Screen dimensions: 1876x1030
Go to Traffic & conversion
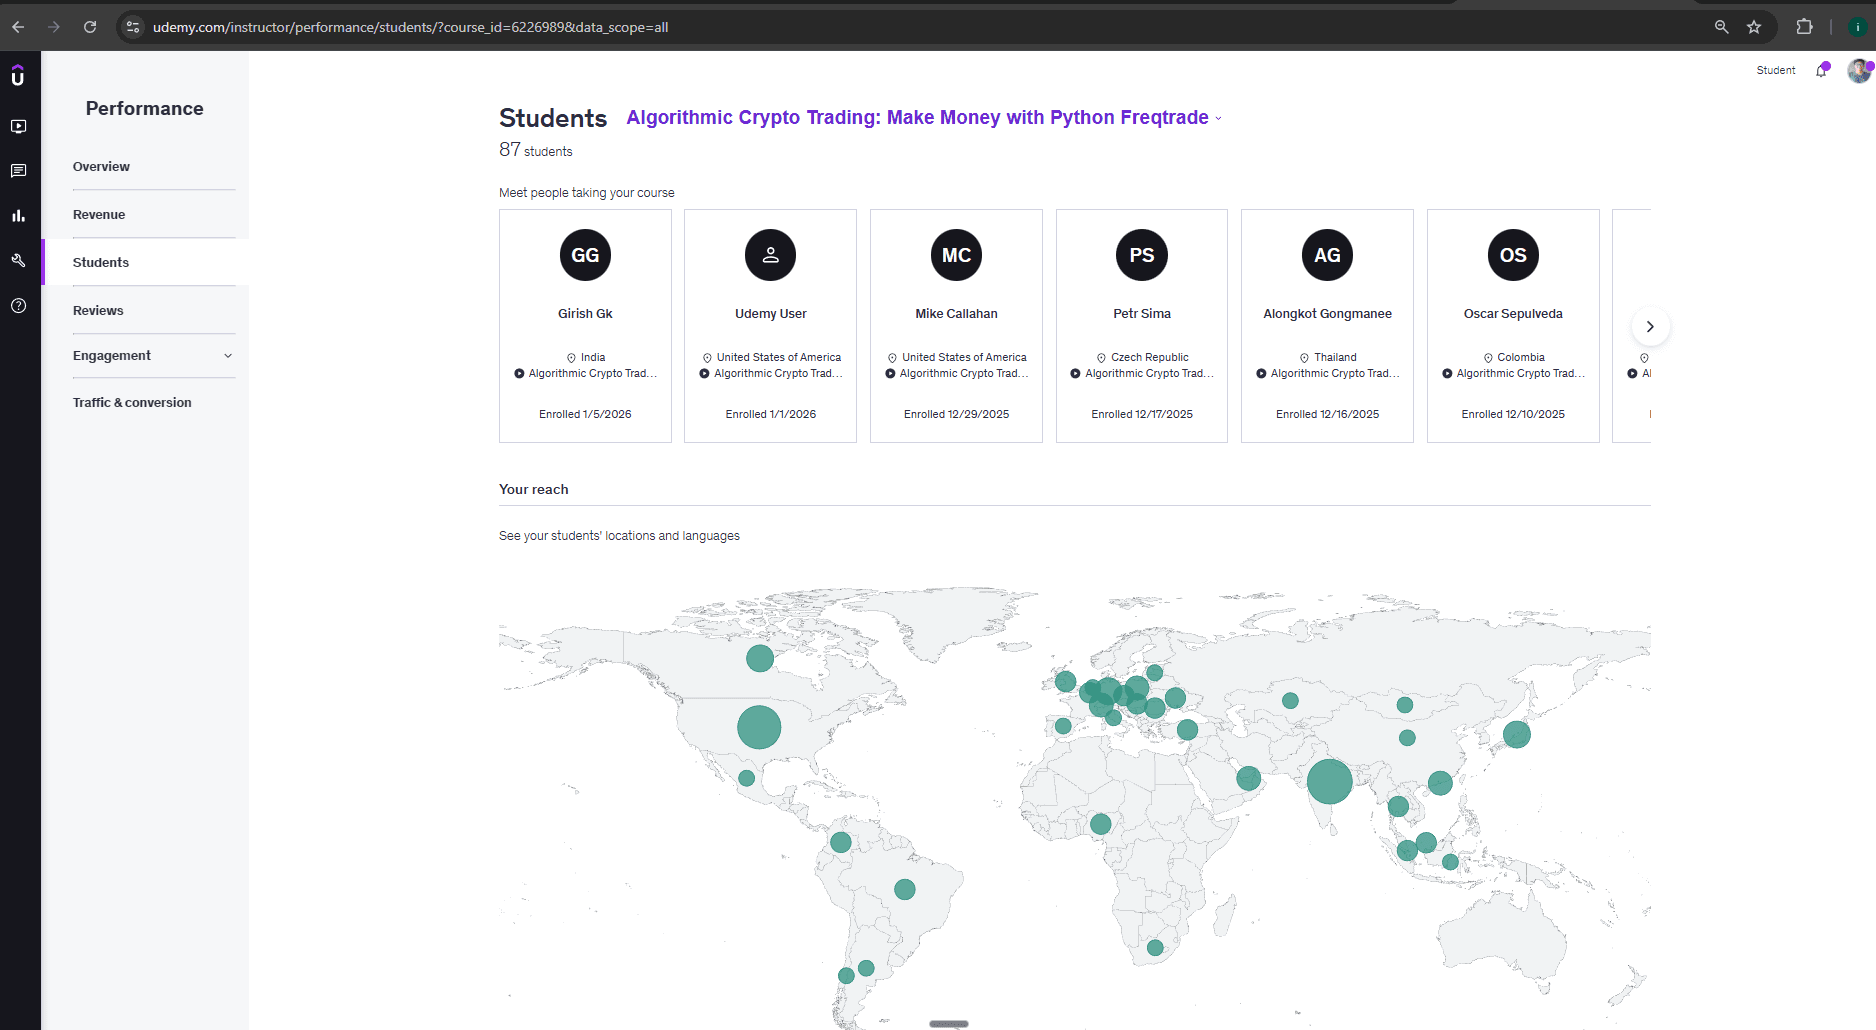pos(132,403)
